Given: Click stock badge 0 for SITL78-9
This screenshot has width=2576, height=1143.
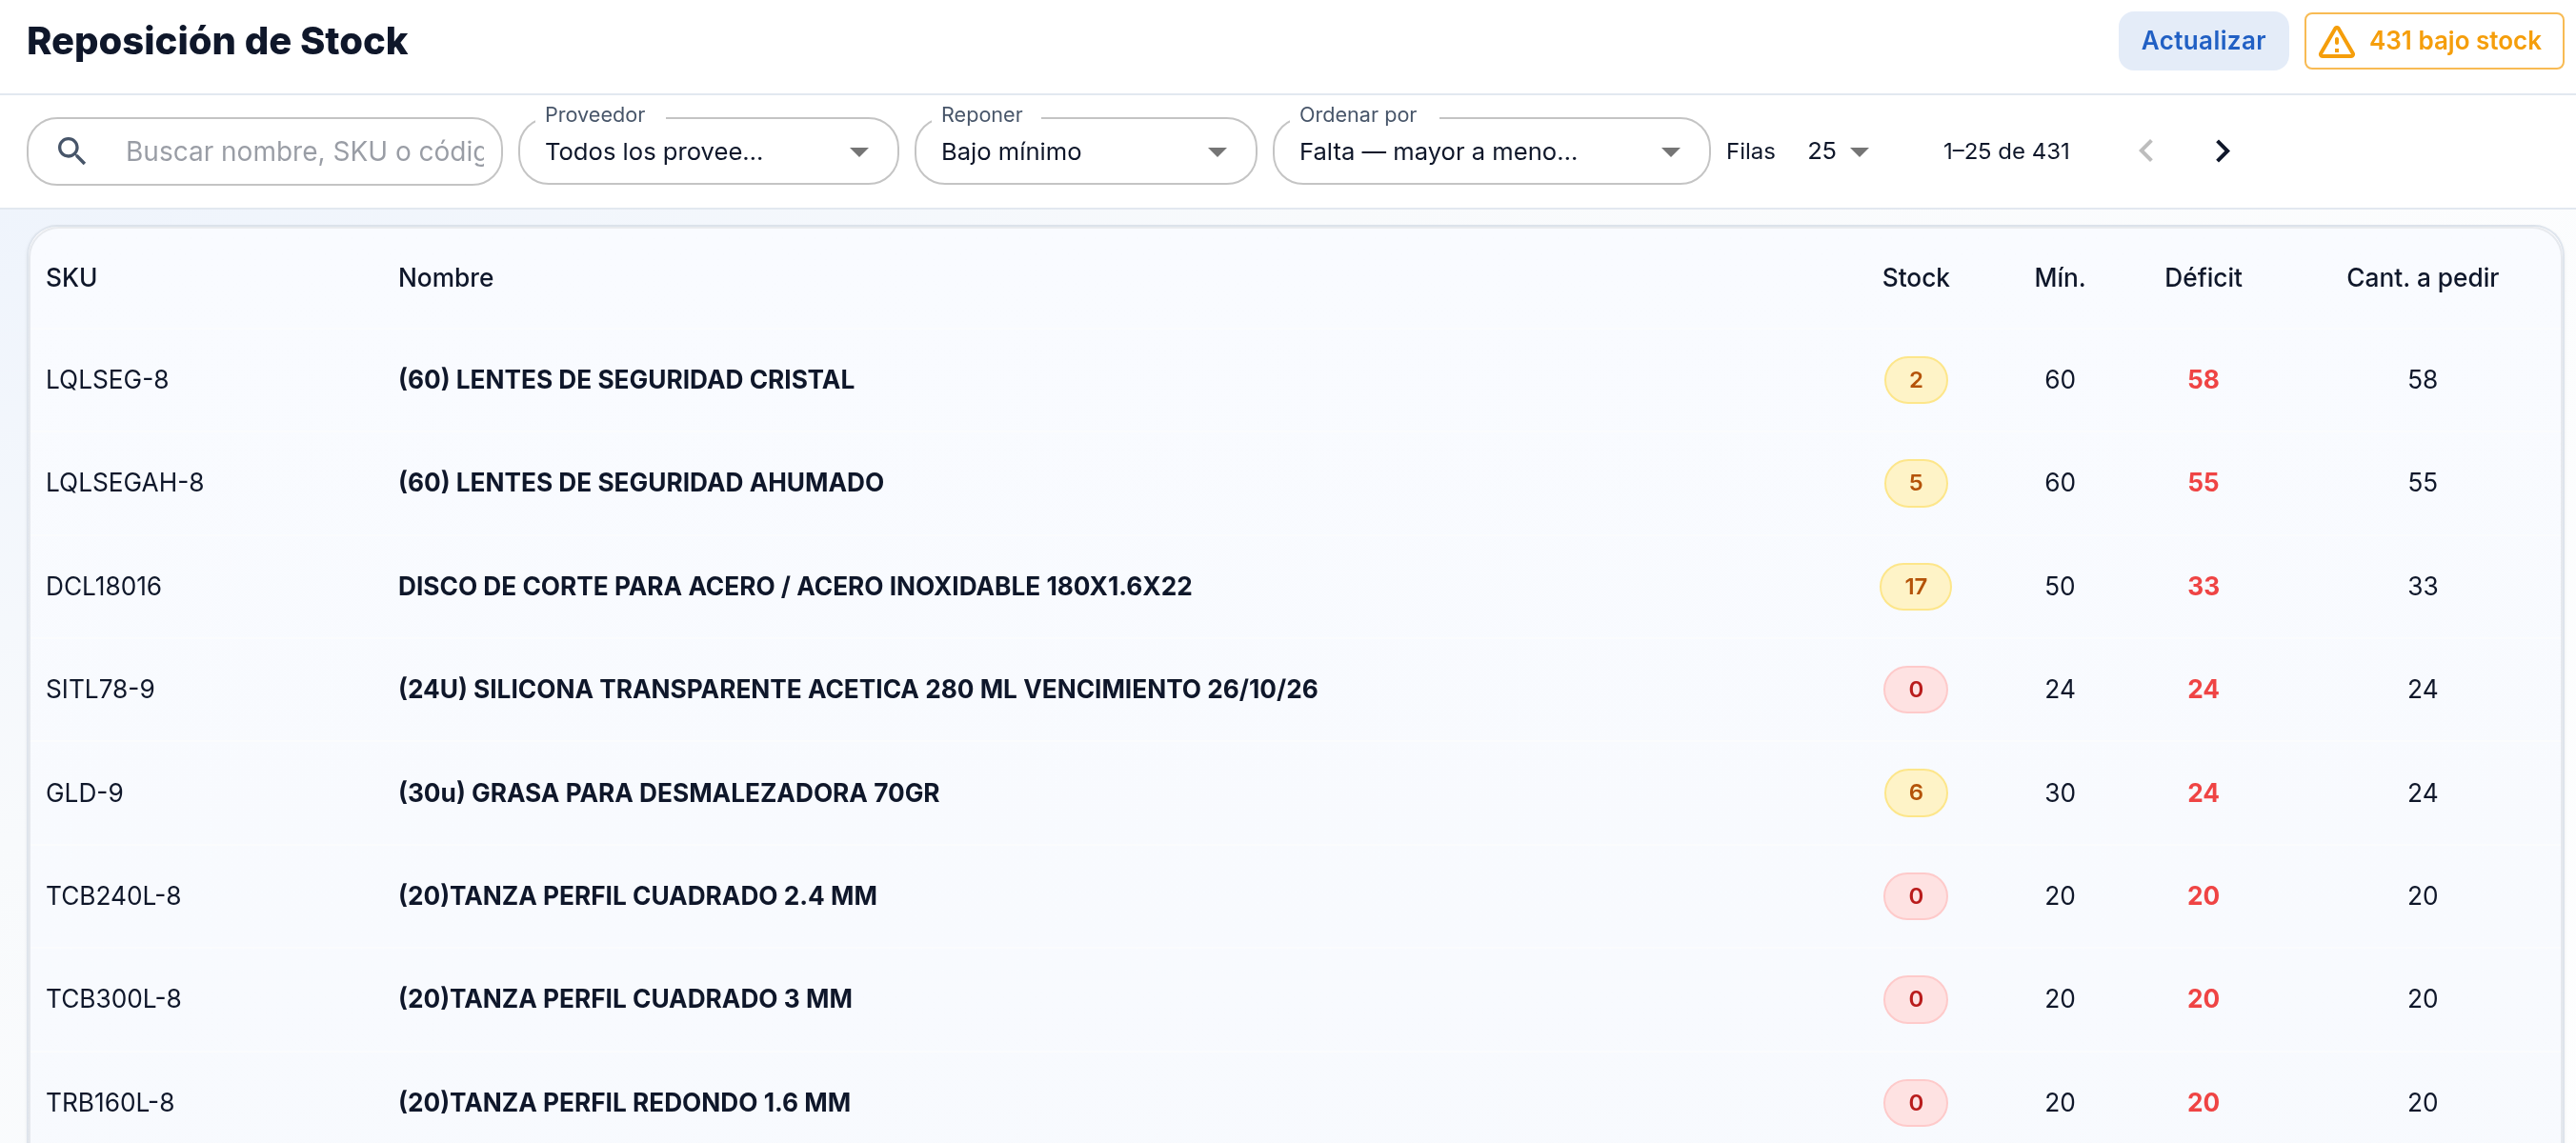Looking at the screenshot, I should [x=1915, y=689].
